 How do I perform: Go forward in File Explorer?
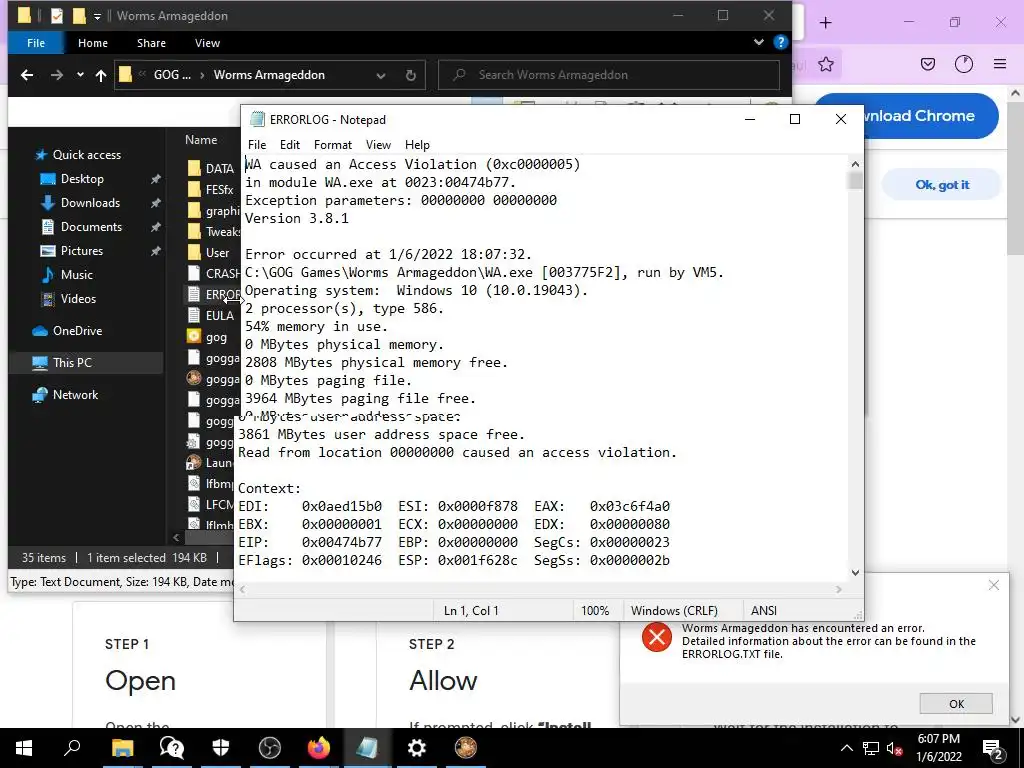click(57, 75)
